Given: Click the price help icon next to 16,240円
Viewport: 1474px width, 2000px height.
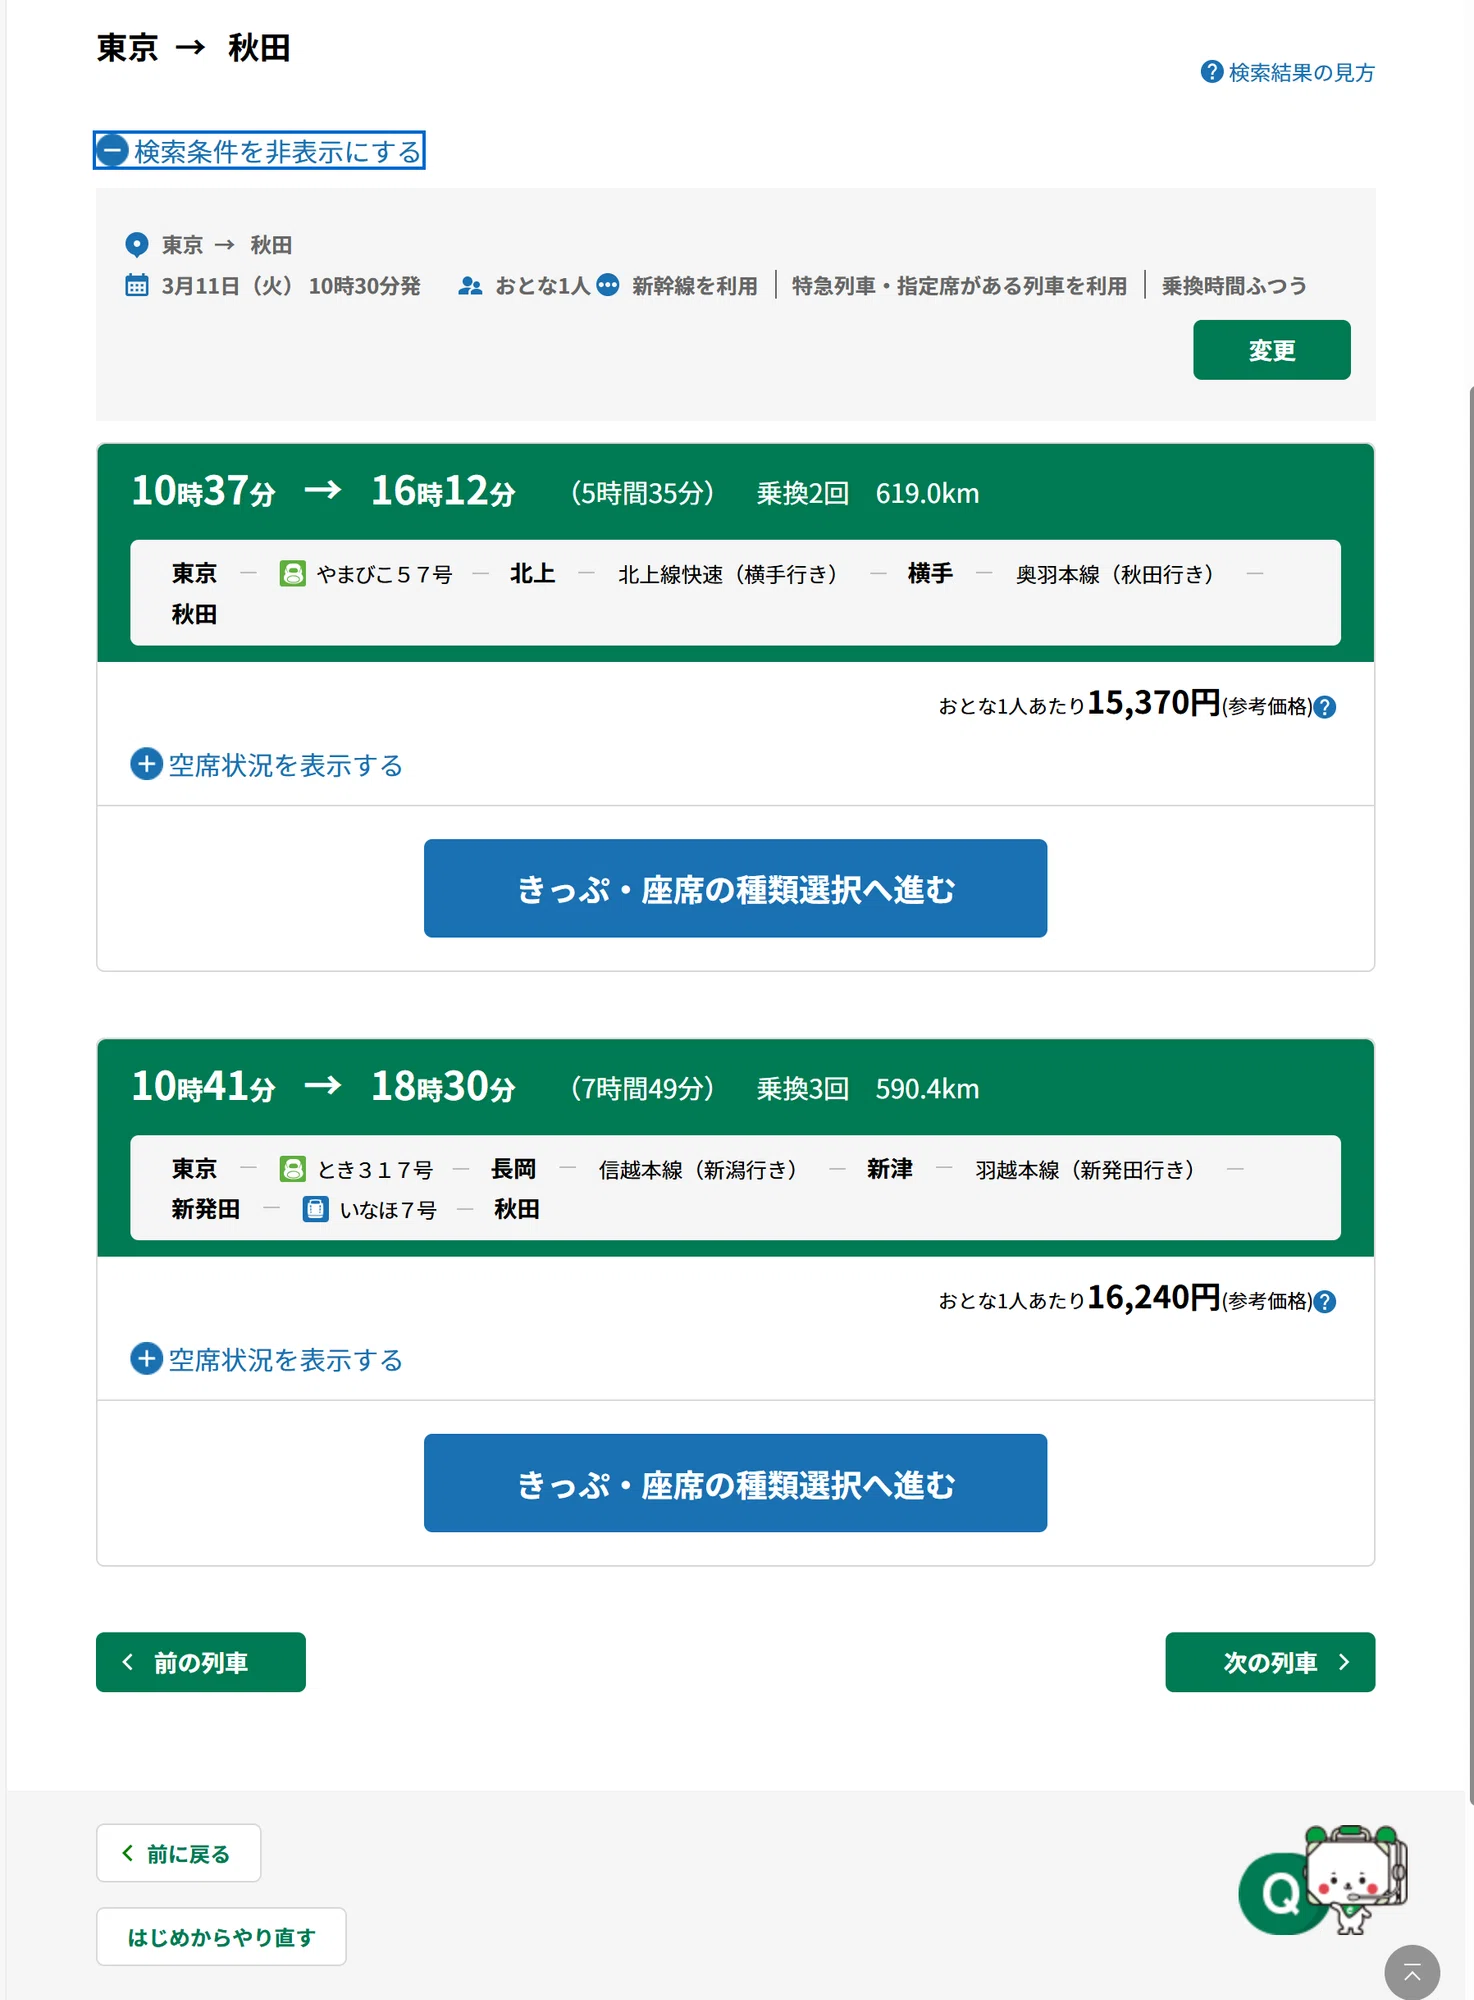Looking at the screenshot, I should click(1325, 1302).
